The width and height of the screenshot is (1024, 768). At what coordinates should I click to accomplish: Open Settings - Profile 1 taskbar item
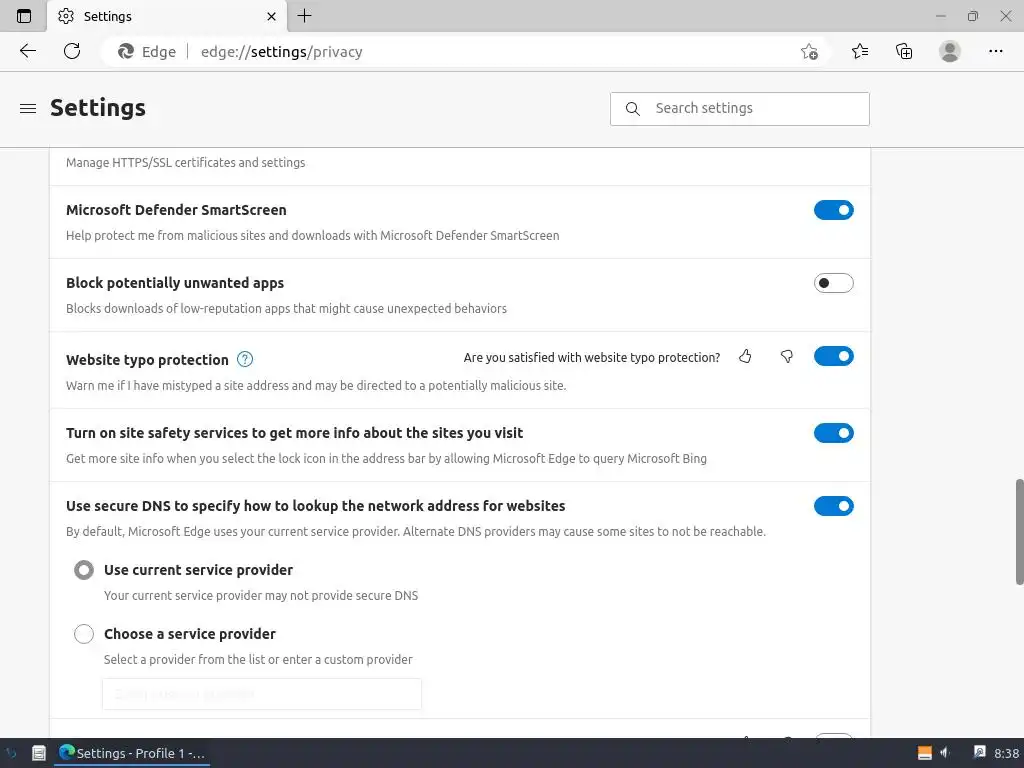click(x=132, y=753)
